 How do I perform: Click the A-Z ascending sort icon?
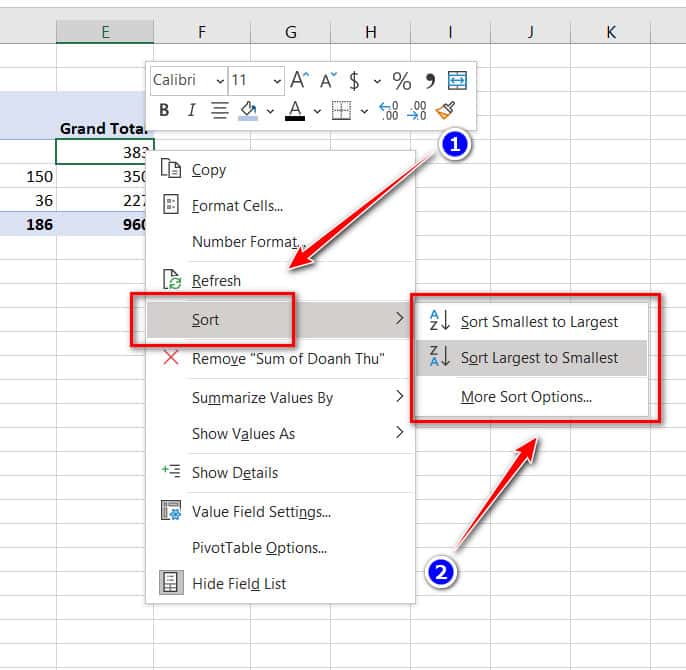pyautogui.click(x=440, y=320)
